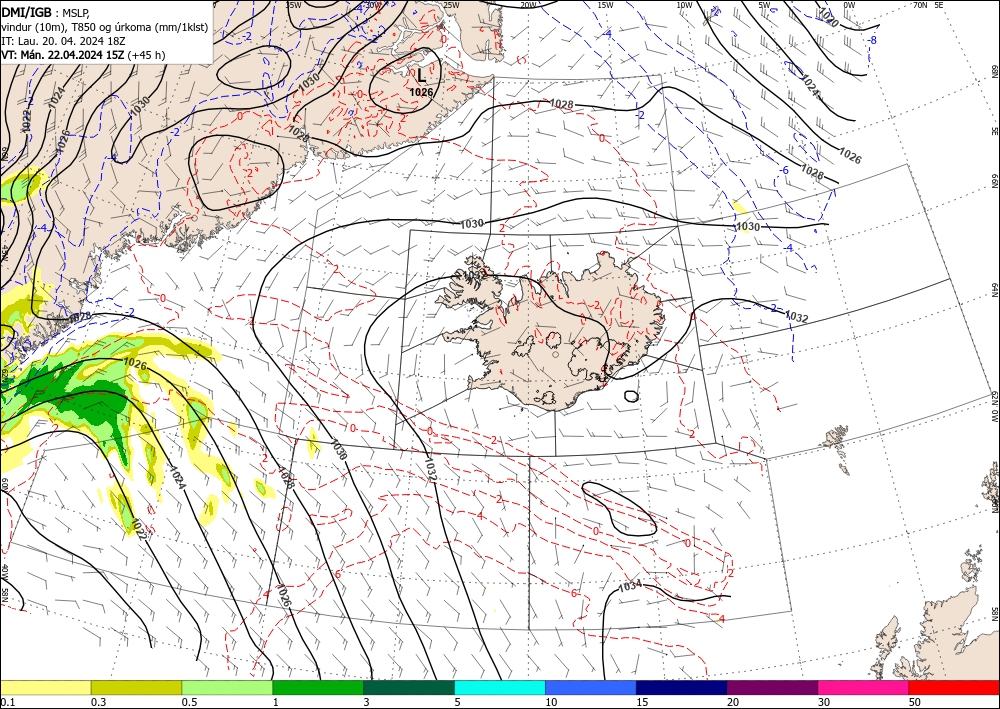
Task: Pick the blue 10–15 legend swatch
Action: point(591,687)
